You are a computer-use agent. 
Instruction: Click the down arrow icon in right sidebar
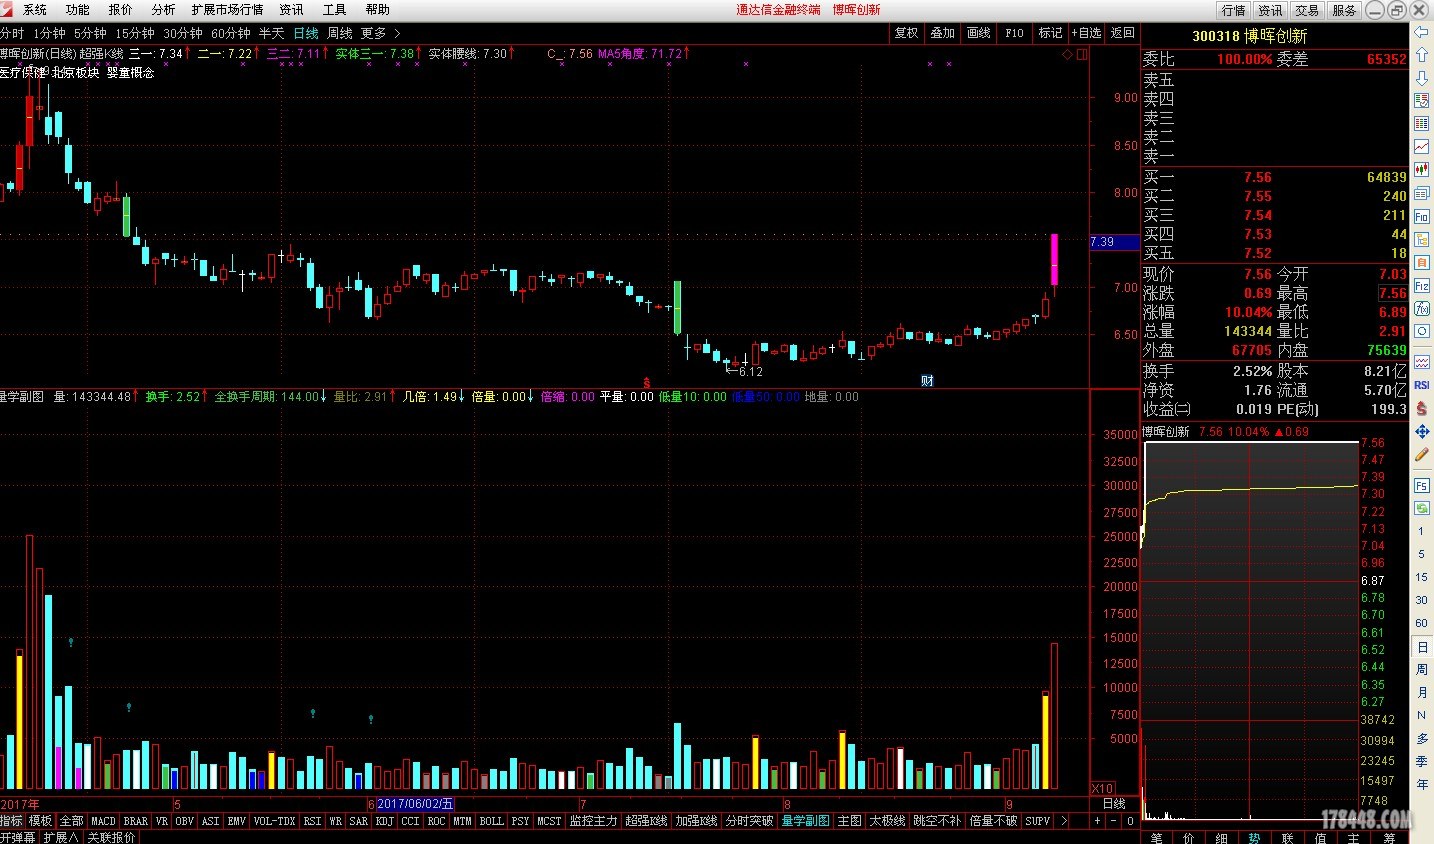pos(1421,78)
